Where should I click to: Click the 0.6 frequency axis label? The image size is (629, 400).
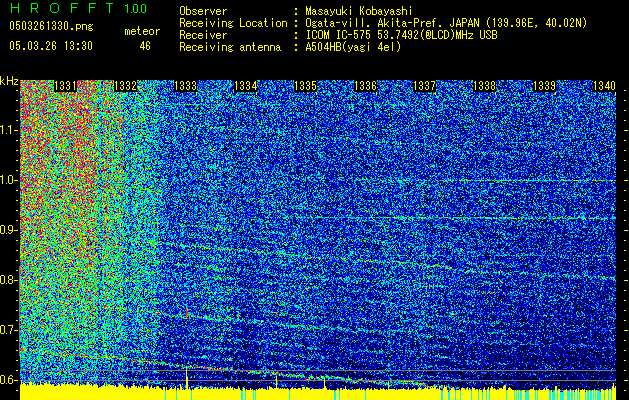(9, 380)
